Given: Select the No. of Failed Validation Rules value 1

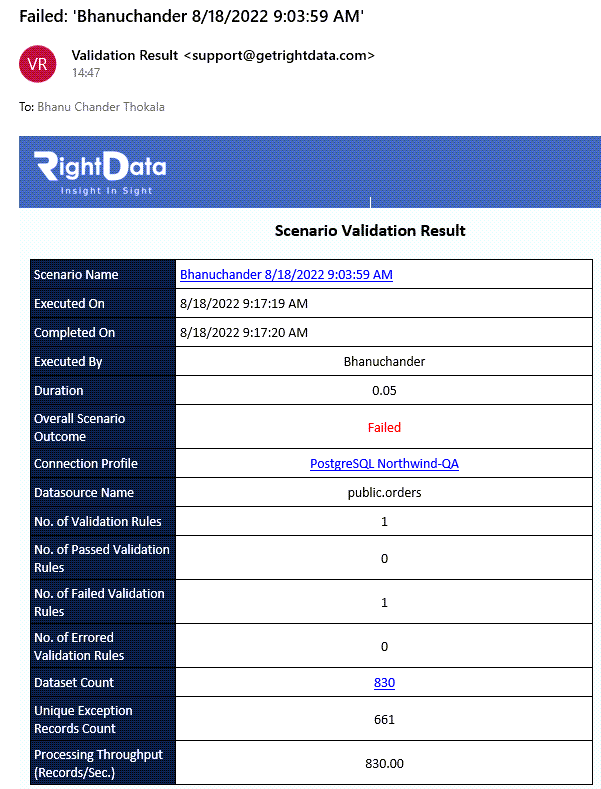Looking at the screenshot, I should click(384, 602).
